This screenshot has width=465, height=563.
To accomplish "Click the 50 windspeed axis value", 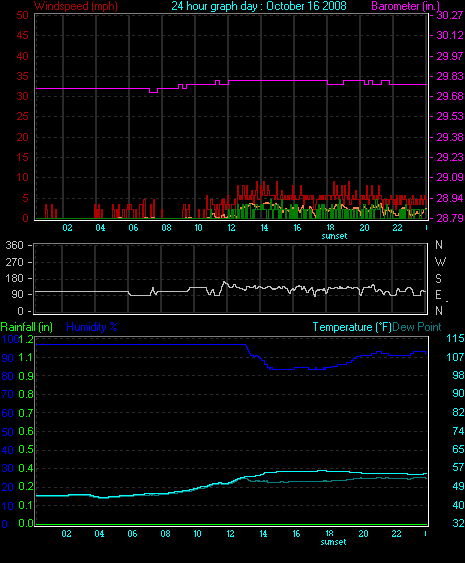I will pyautogui.click(x=22, y=15).
